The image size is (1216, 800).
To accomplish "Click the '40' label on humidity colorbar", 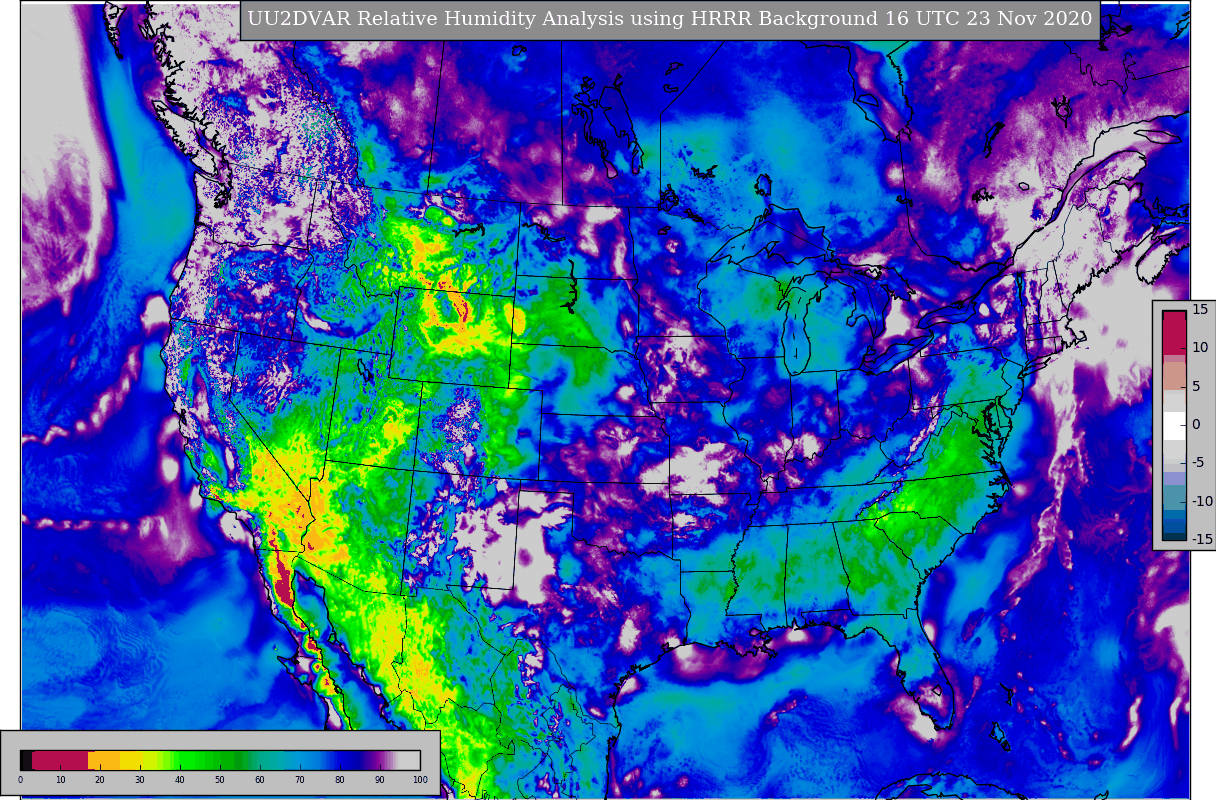I will pos(180,780).
